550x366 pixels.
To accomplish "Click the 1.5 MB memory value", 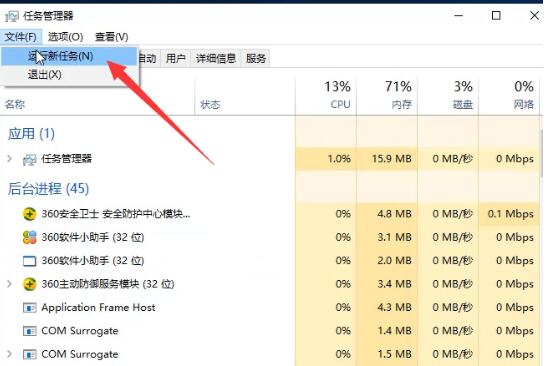I will 394,354.
